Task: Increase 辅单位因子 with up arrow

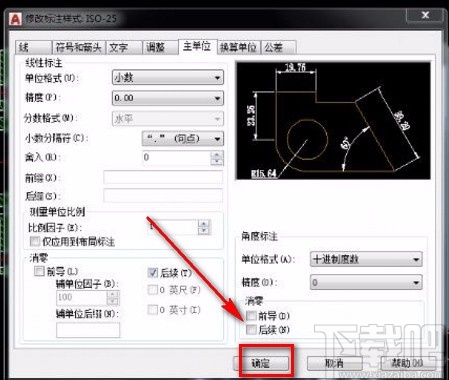Action: (113, 294)
